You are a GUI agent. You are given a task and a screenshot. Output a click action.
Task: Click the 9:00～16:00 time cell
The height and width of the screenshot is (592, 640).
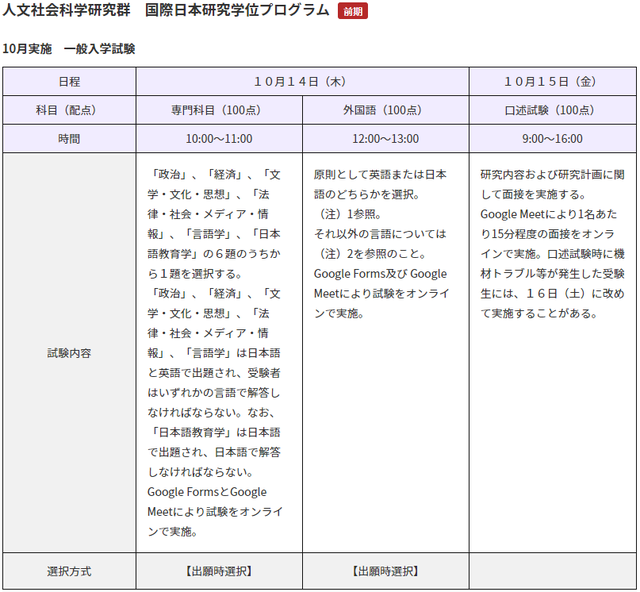tap(553, 139)
